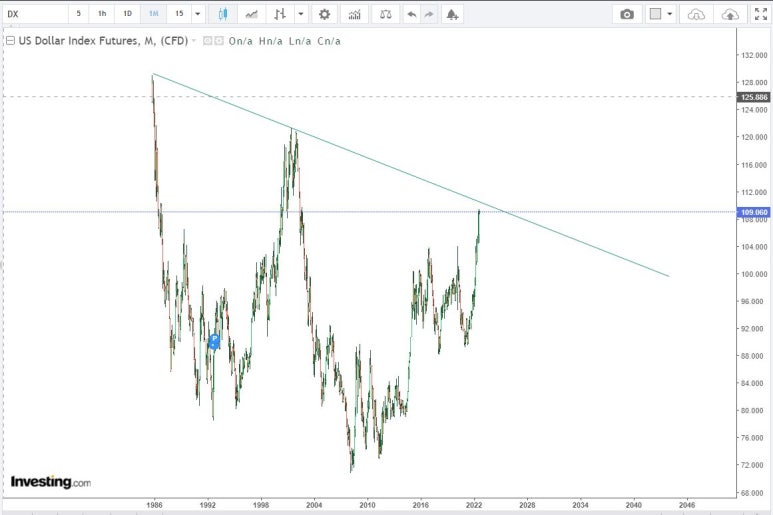Viewport: 773px width, 515px height.
Task: Select the 1D timeframe
Action: [x=128, y=14]
